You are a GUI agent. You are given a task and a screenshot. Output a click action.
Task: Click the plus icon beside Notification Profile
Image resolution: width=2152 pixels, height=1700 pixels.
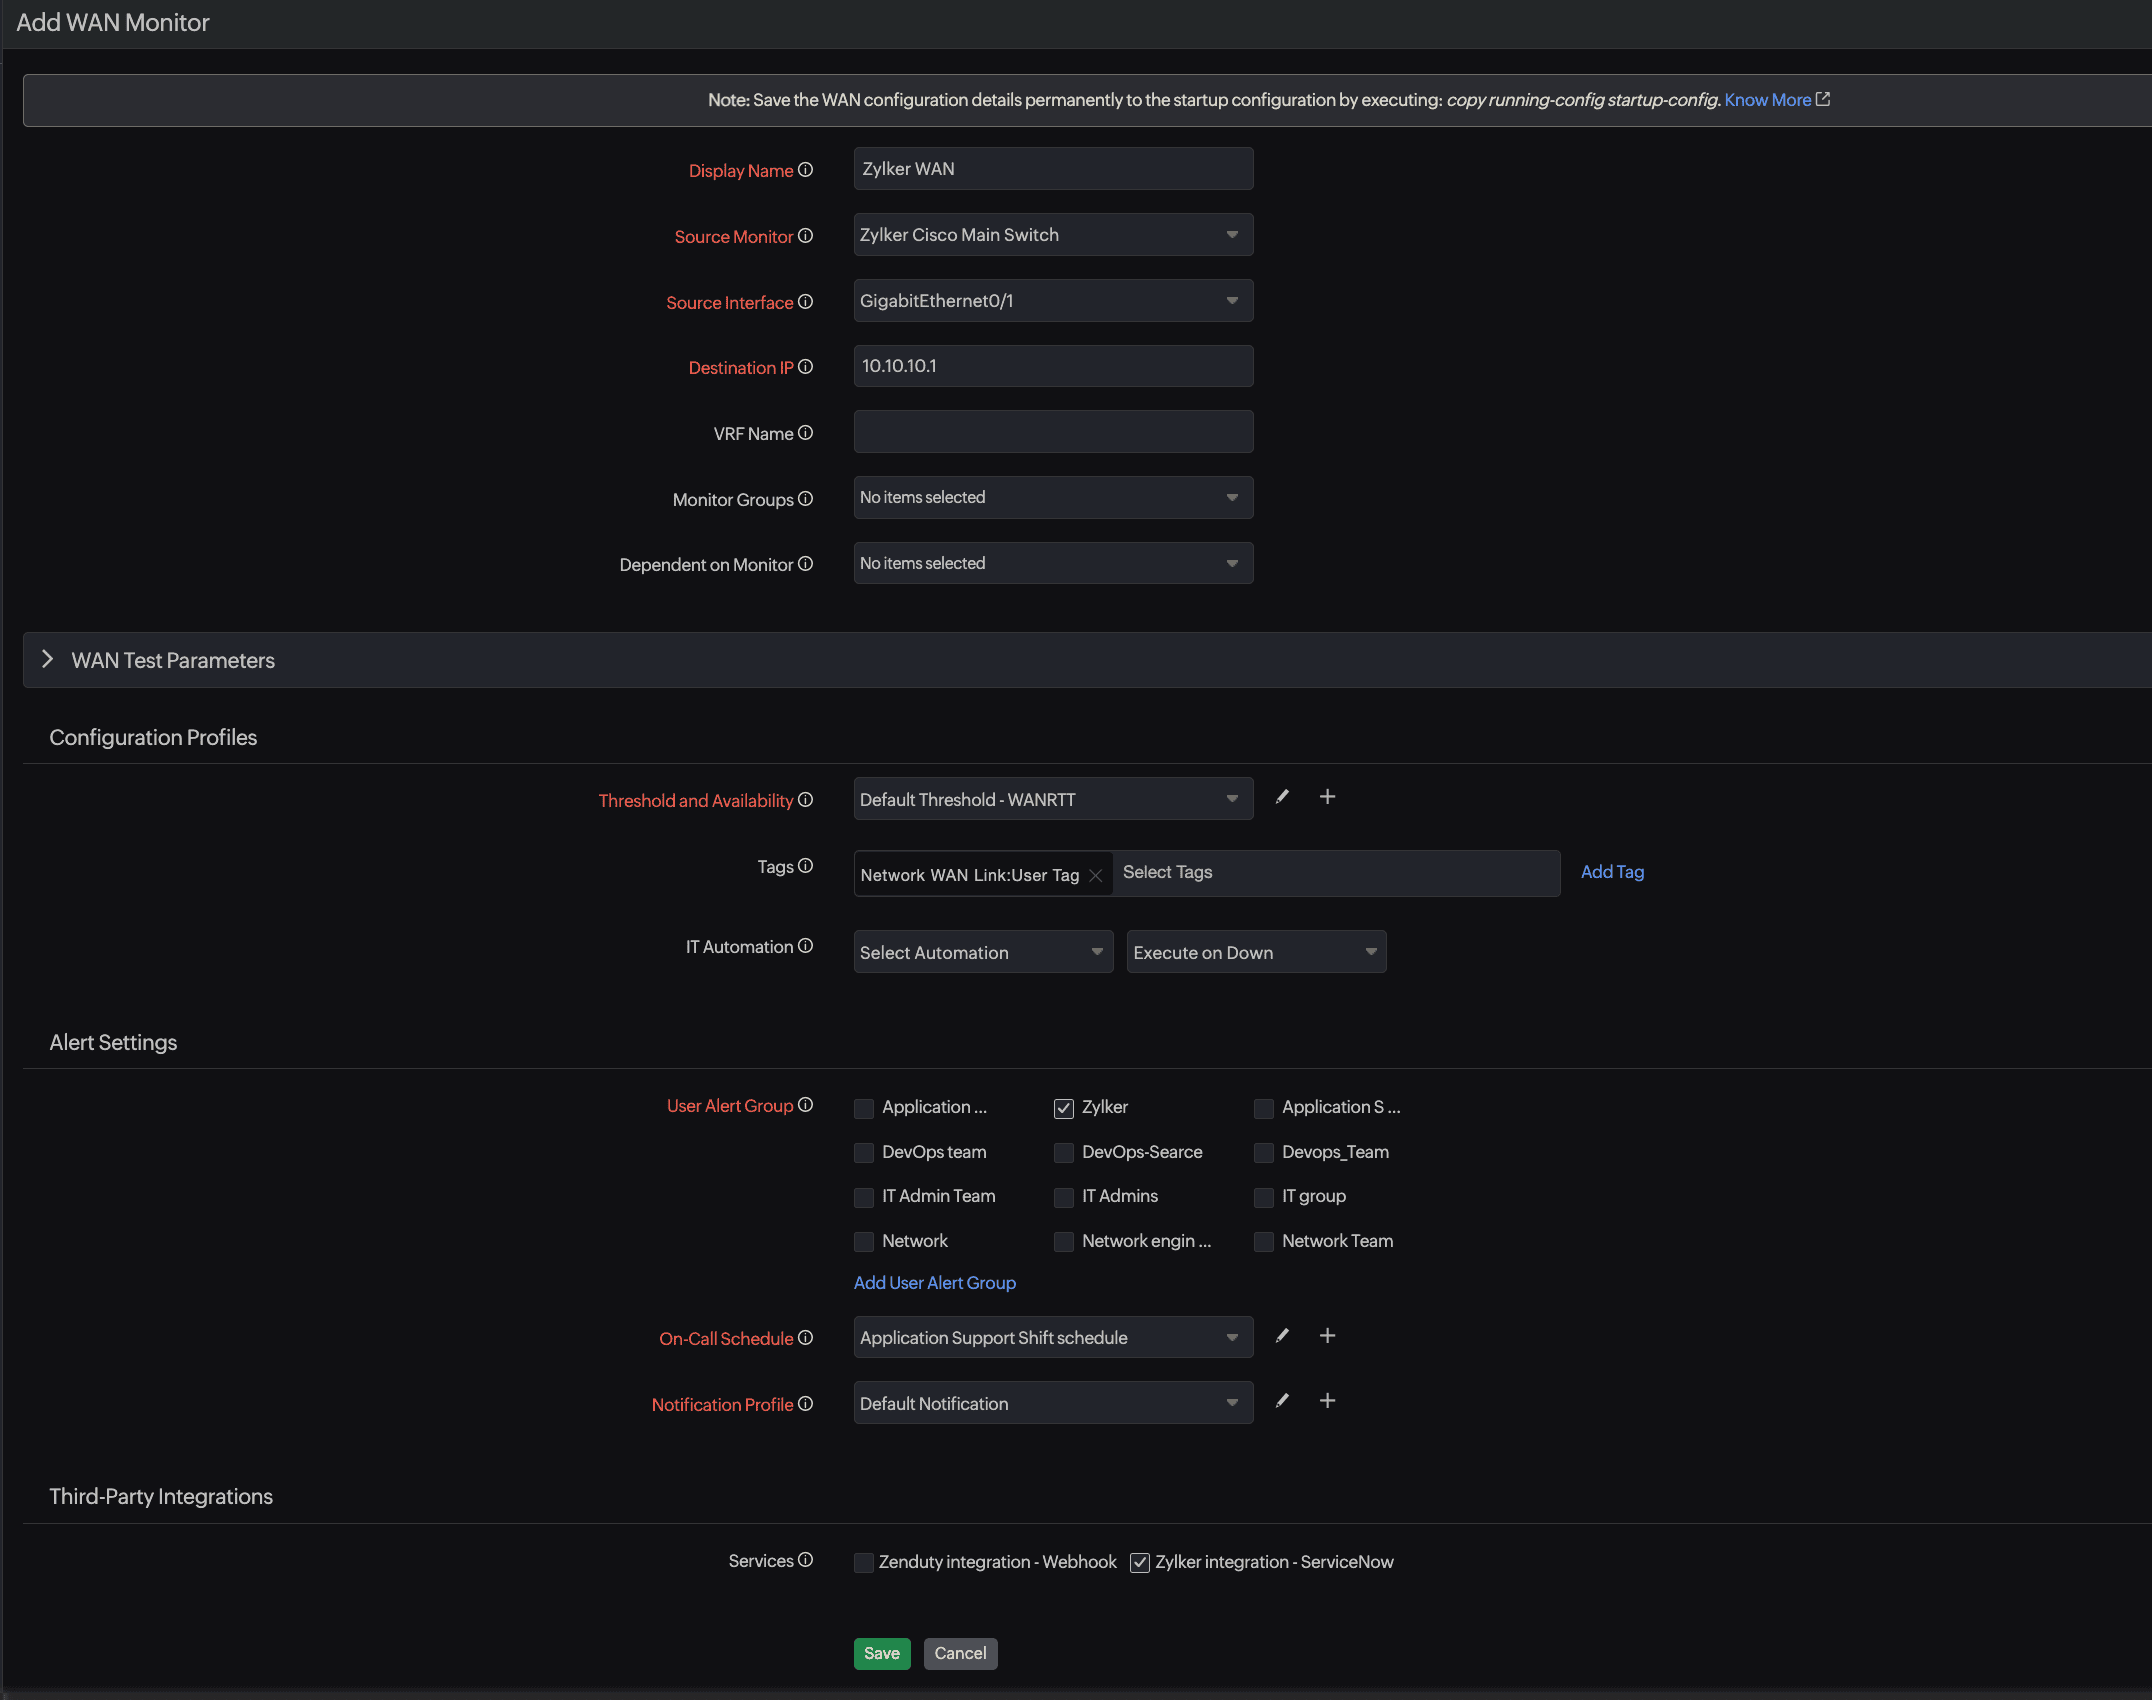pos(1327,1400)
